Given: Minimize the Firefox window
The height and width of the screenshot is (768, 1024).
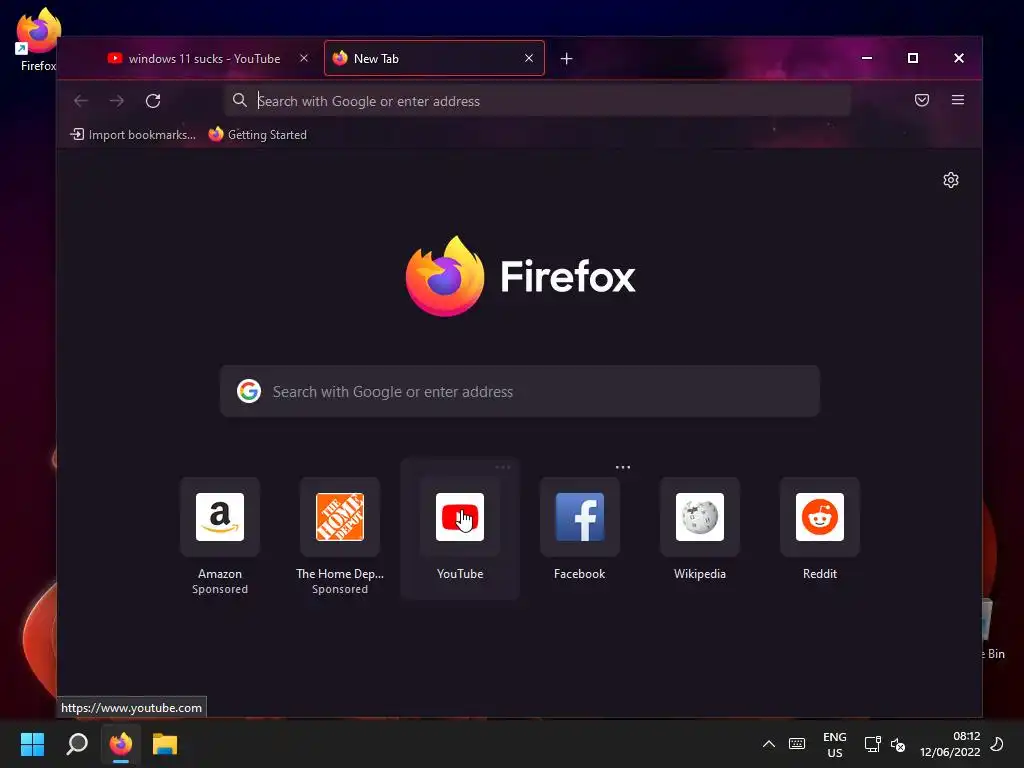Looking at the screenshot, I should pos(867,58).
